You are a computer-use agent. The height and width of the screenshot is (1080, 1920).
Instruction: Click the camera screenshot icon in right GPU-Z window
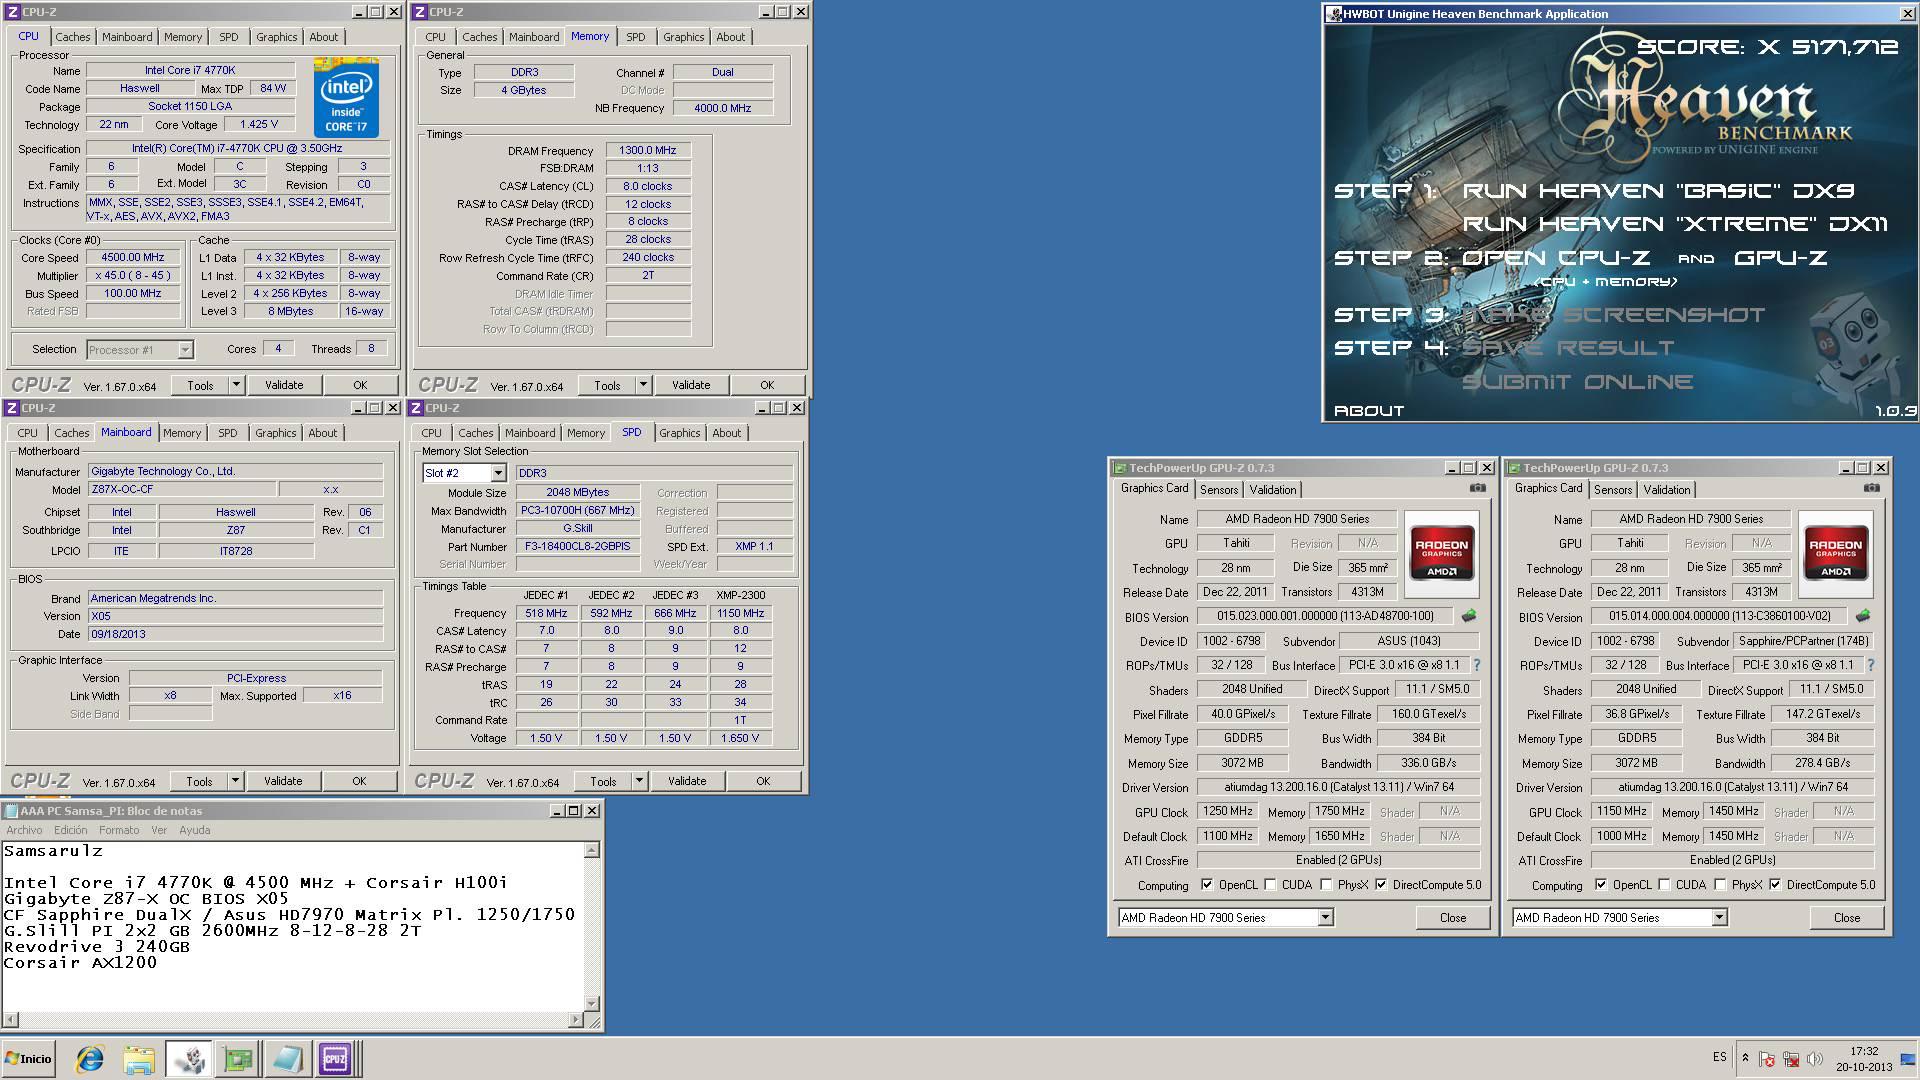1871,488
